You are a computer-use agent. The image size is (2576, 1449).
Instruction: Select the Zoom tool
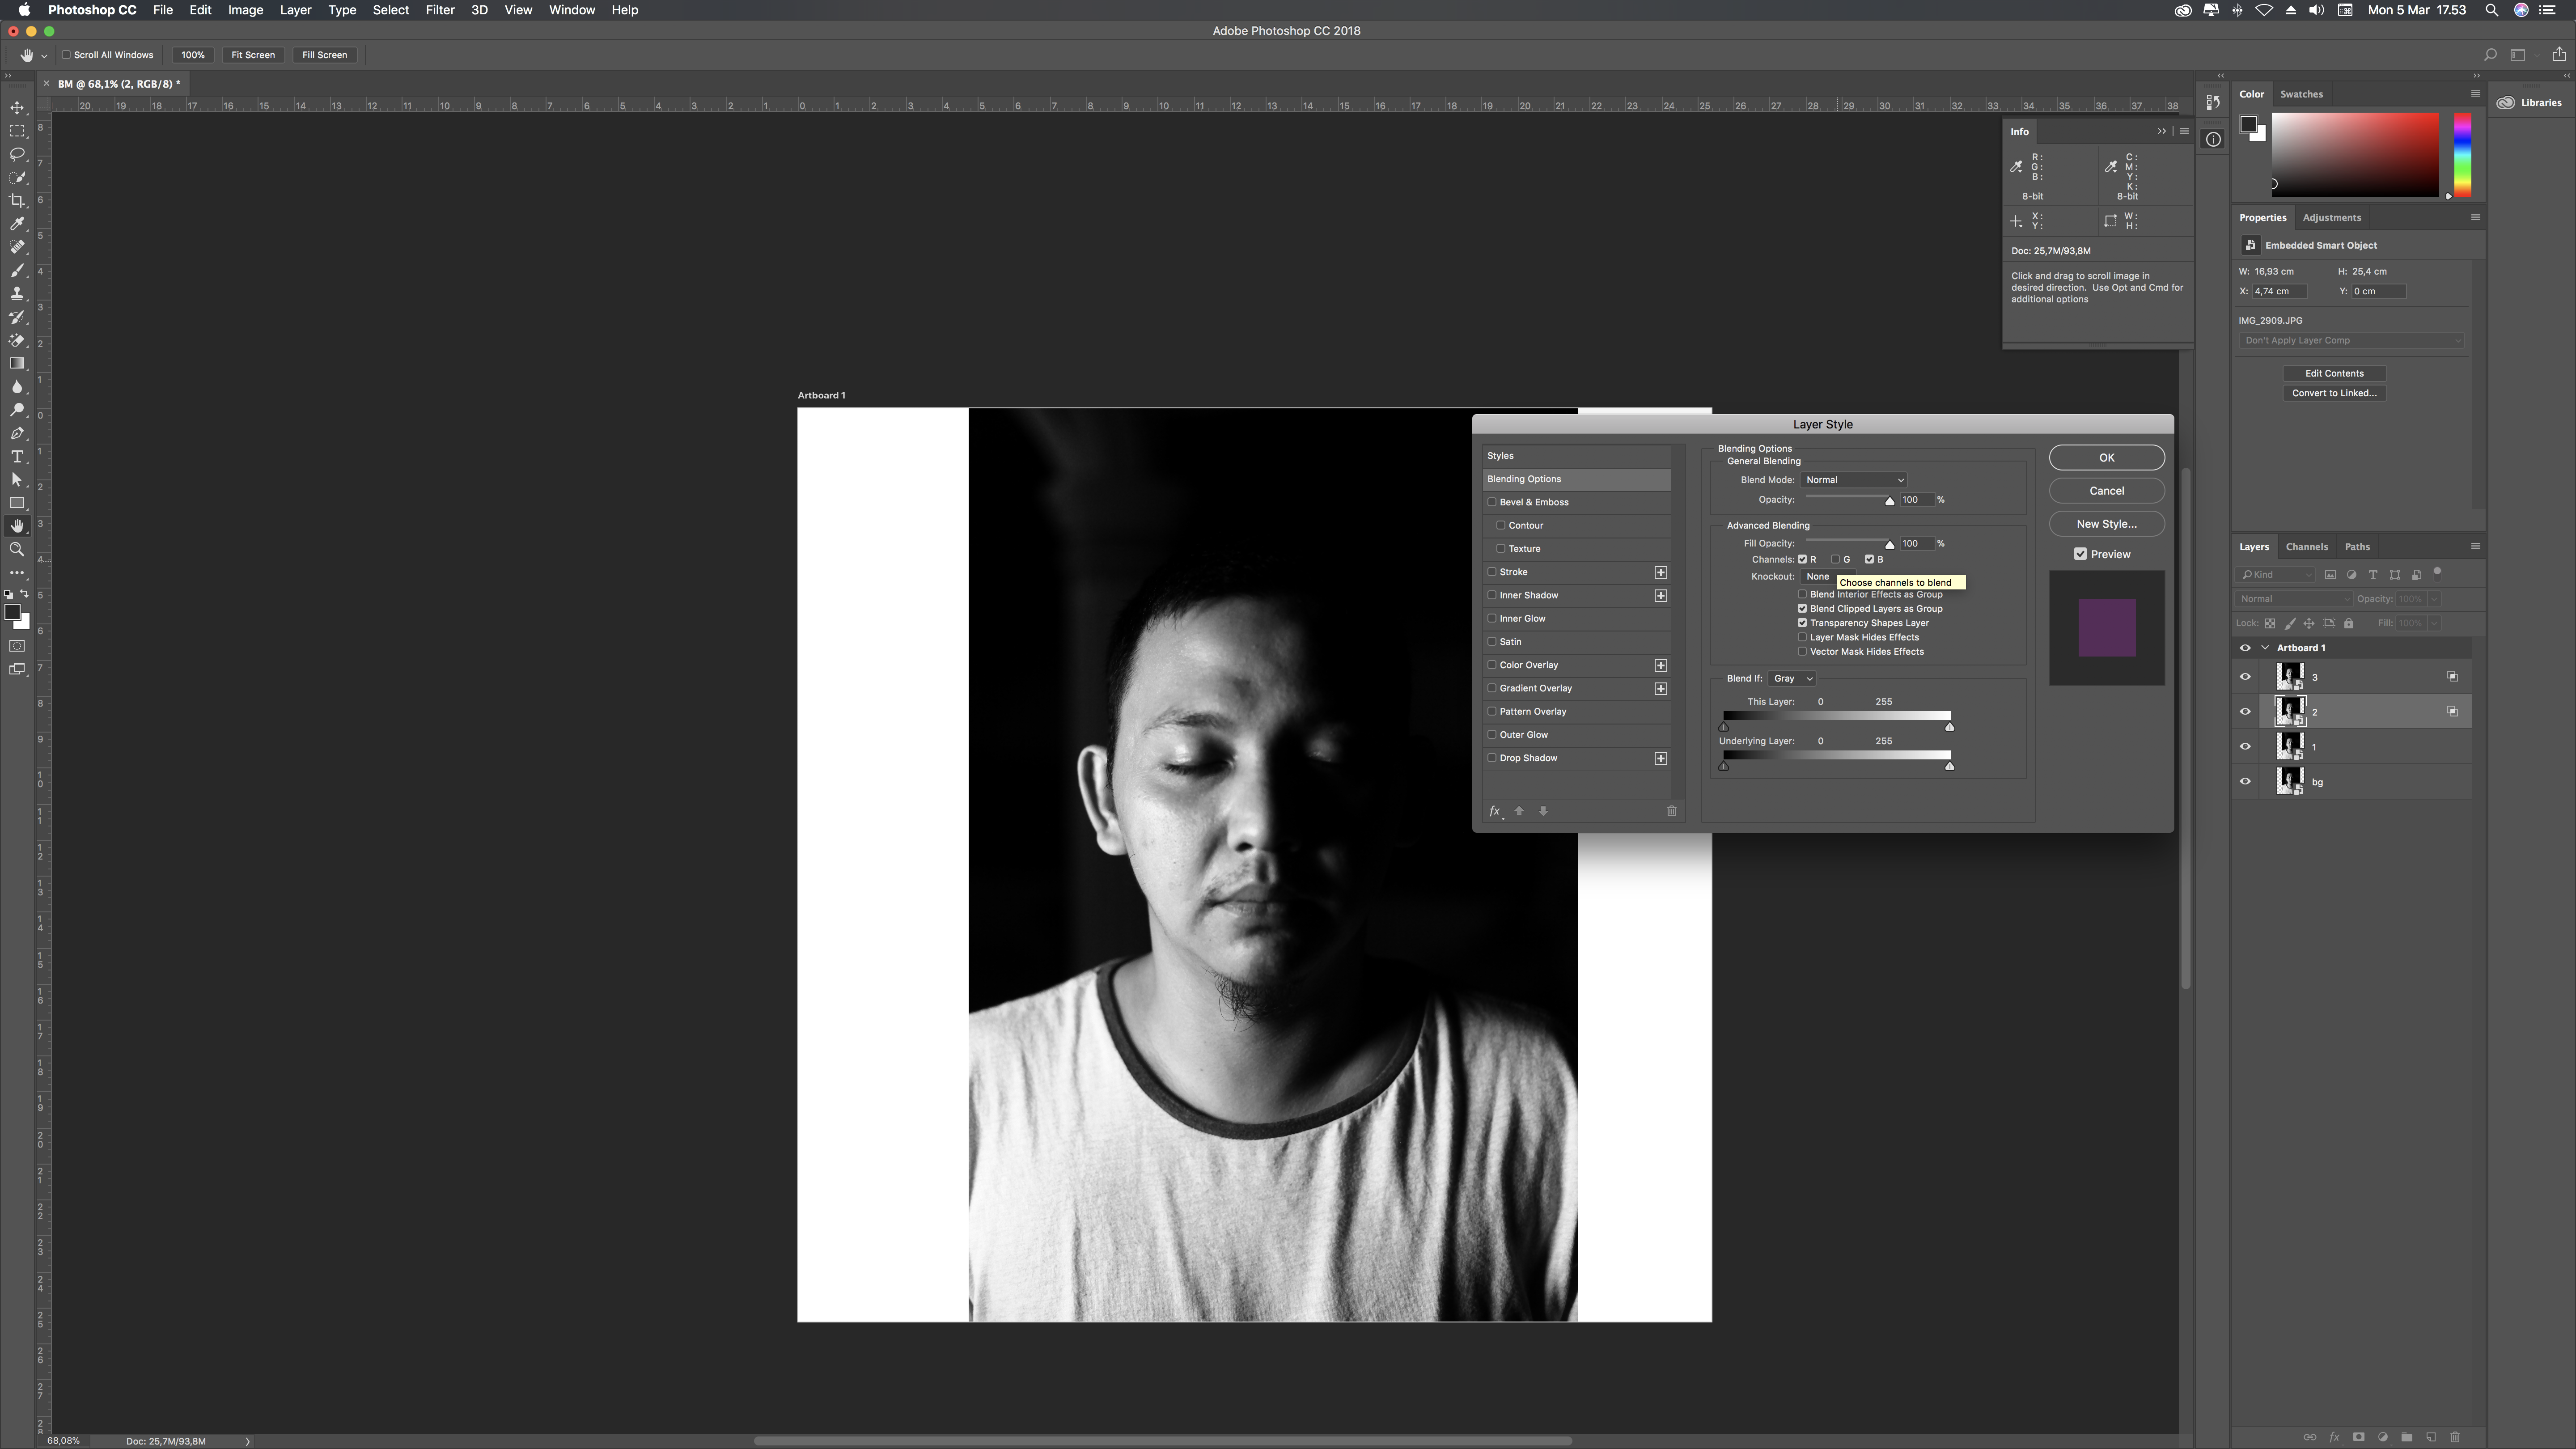click(x=17, y=549)
